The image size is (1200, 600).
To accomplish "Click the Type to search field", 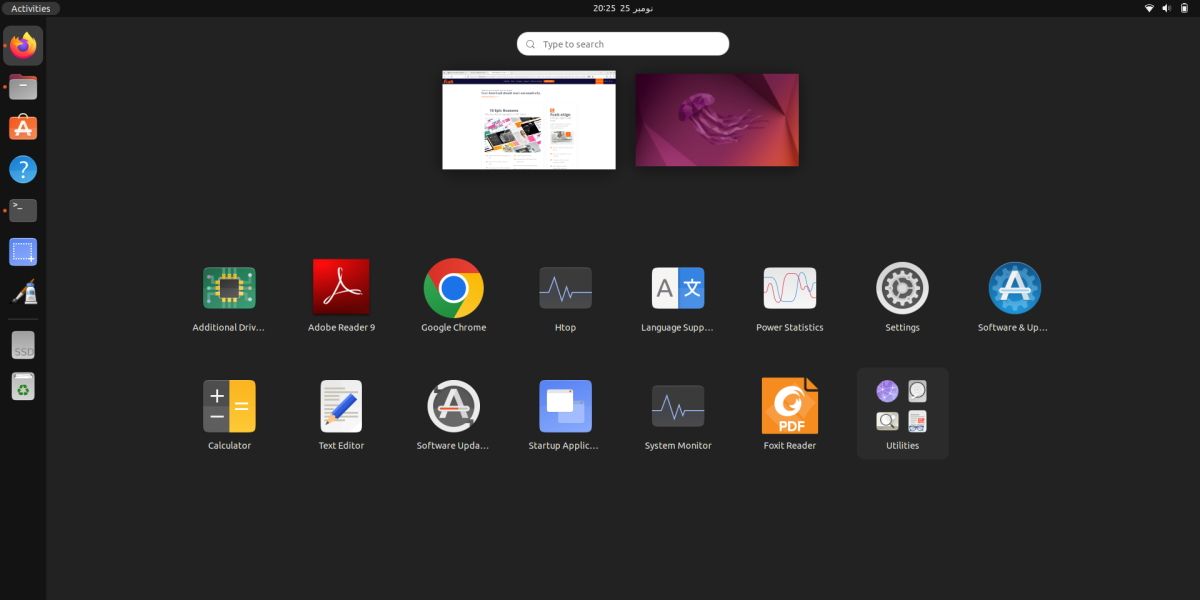I will pos(623,44).
